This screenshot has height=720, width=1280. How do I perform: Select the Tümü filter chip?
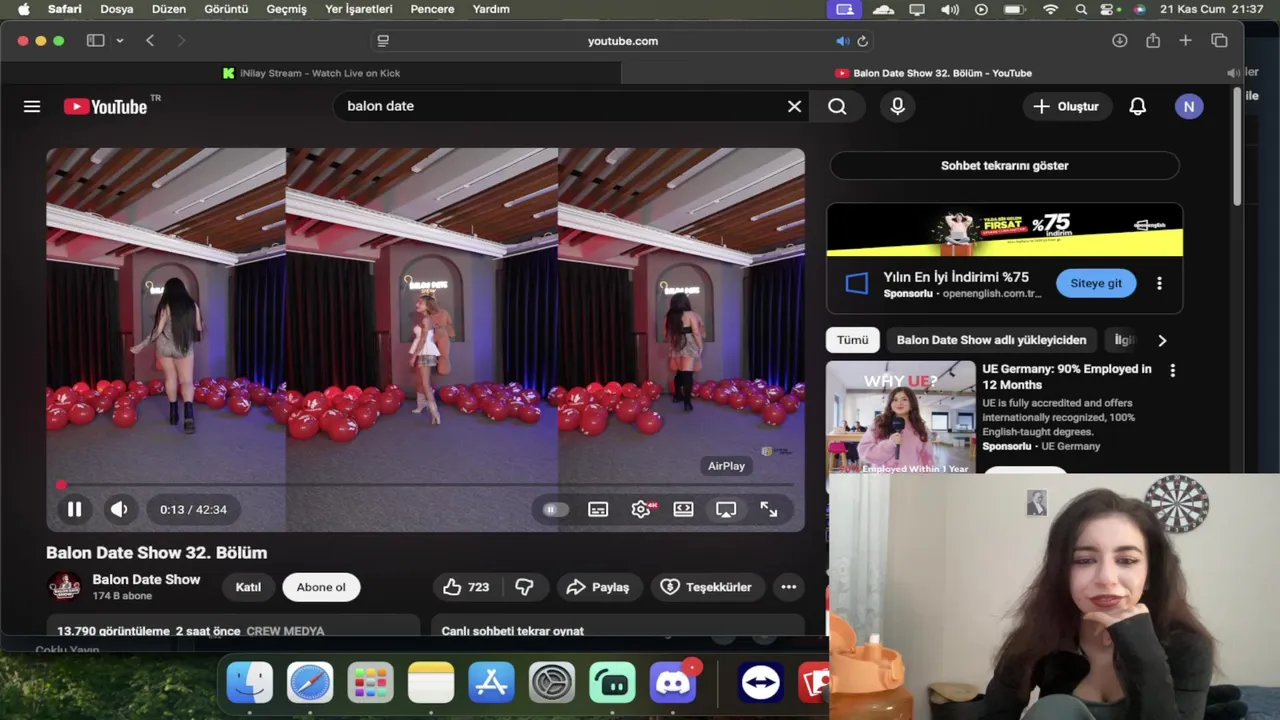click(852, 340)
